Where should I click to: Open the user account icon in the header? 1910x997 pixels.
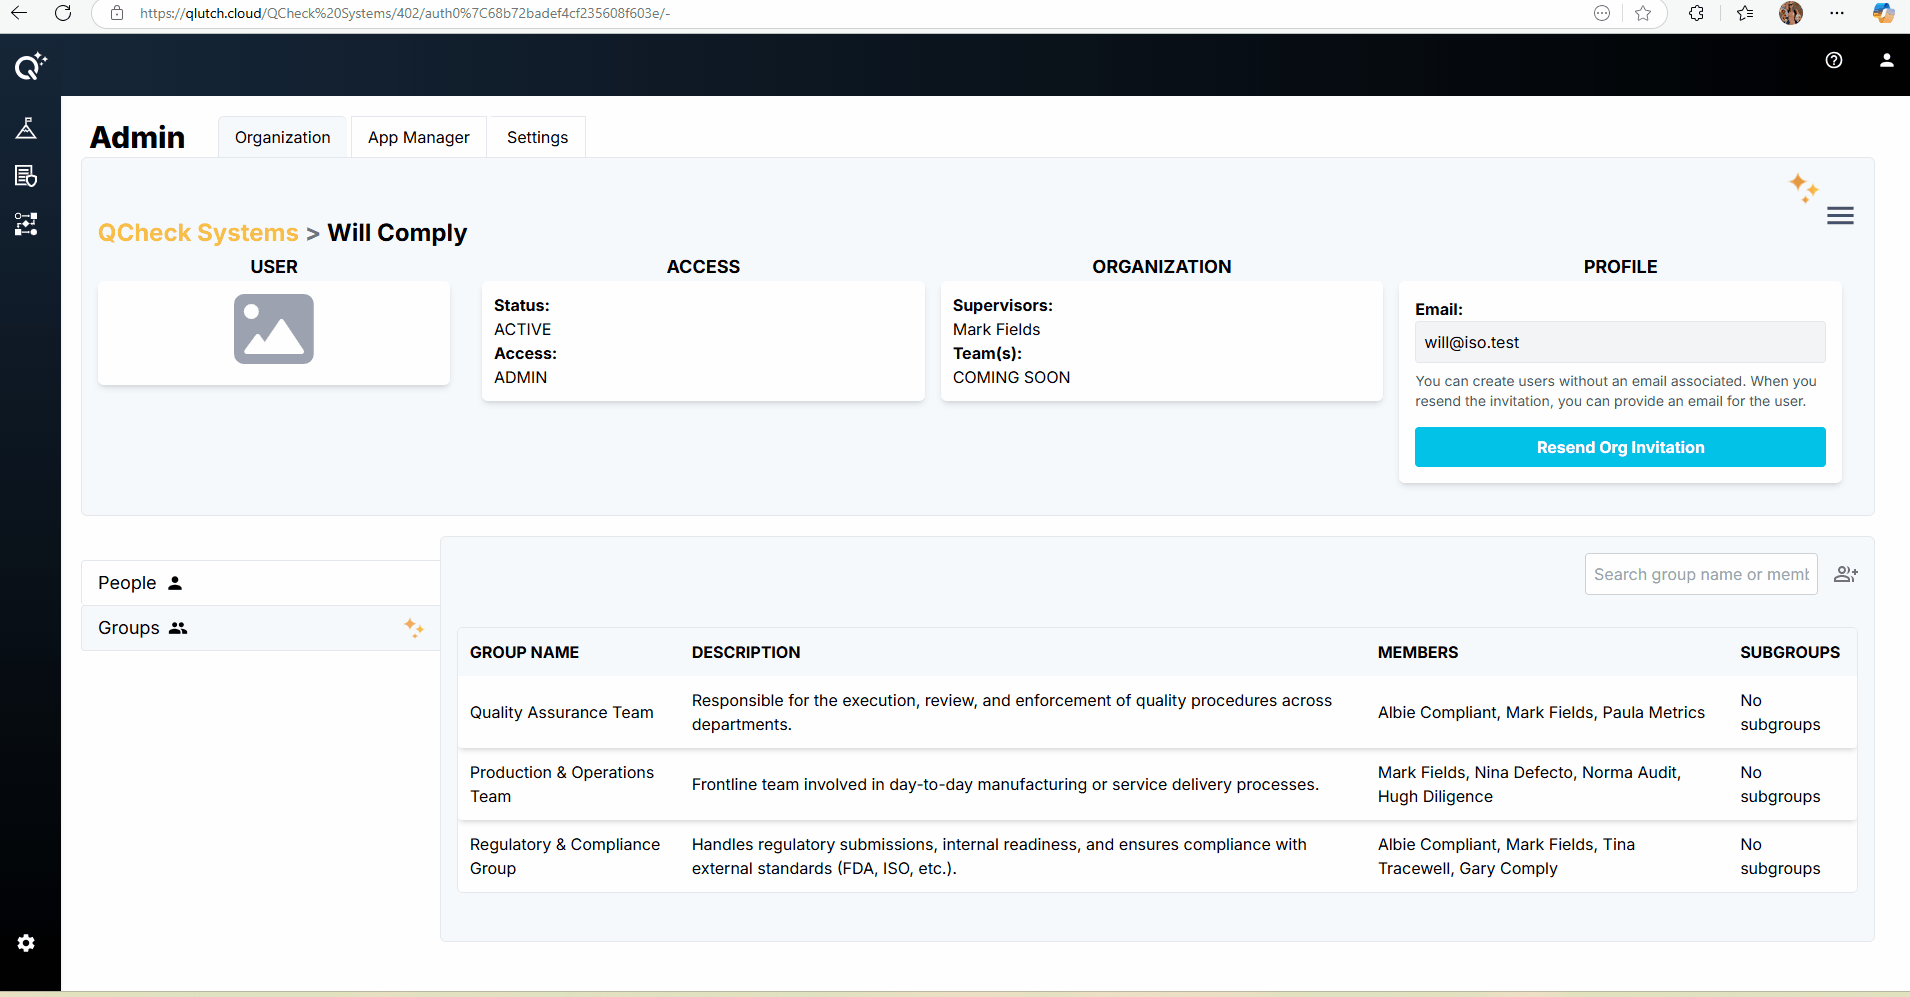coord(1886,60)
